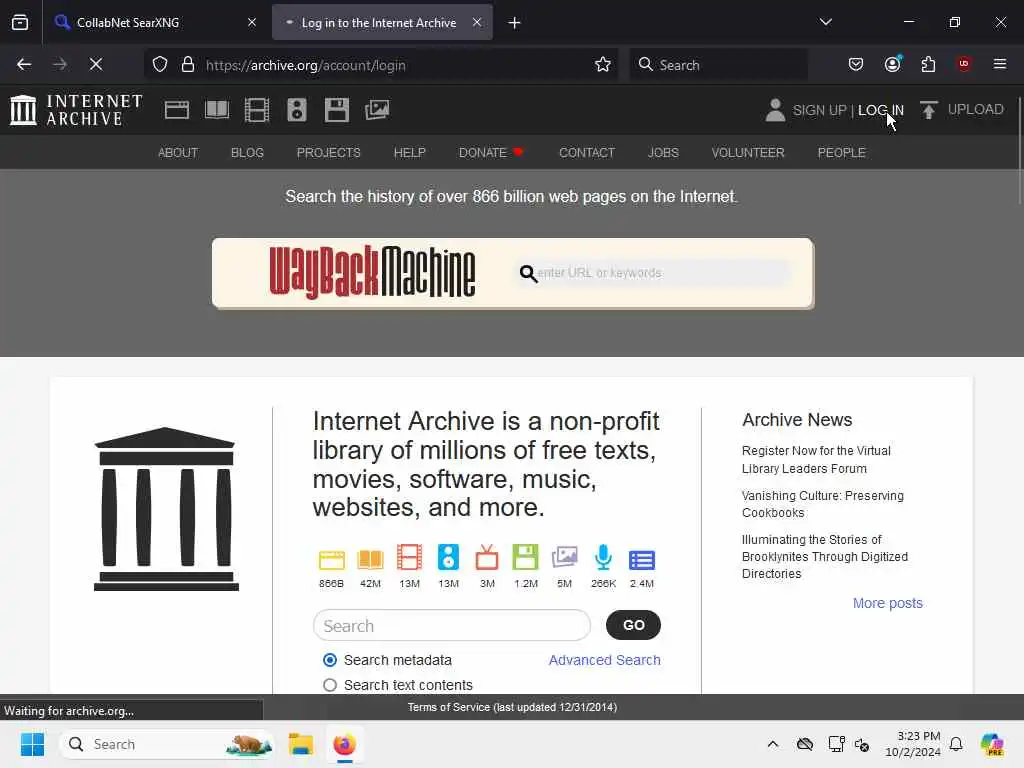The image size is (1024, 768).
Task: Open the uBlock Origin extension icon
Action: 963,64
